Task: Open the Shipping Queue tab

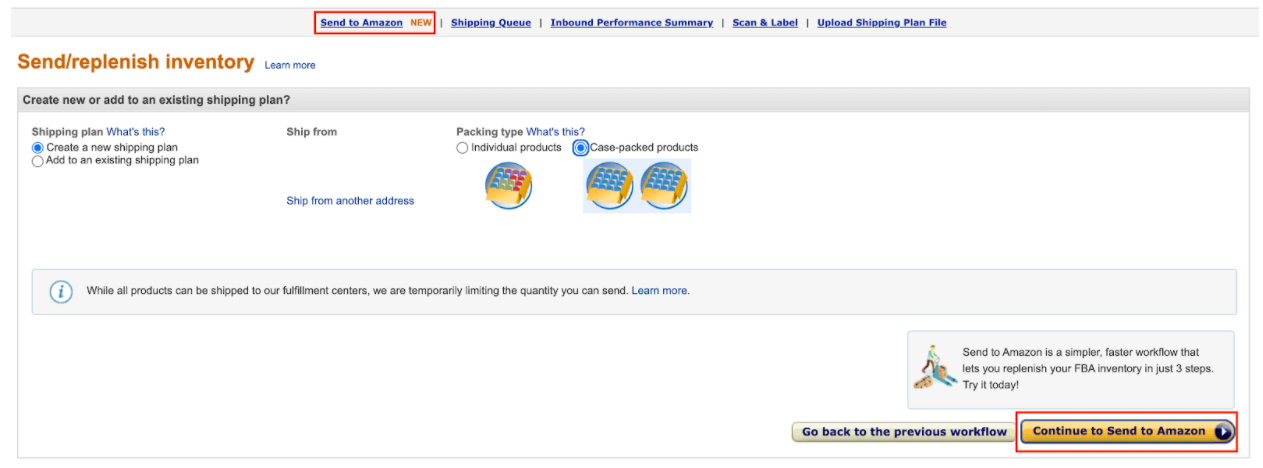Action: click(491, 23)
